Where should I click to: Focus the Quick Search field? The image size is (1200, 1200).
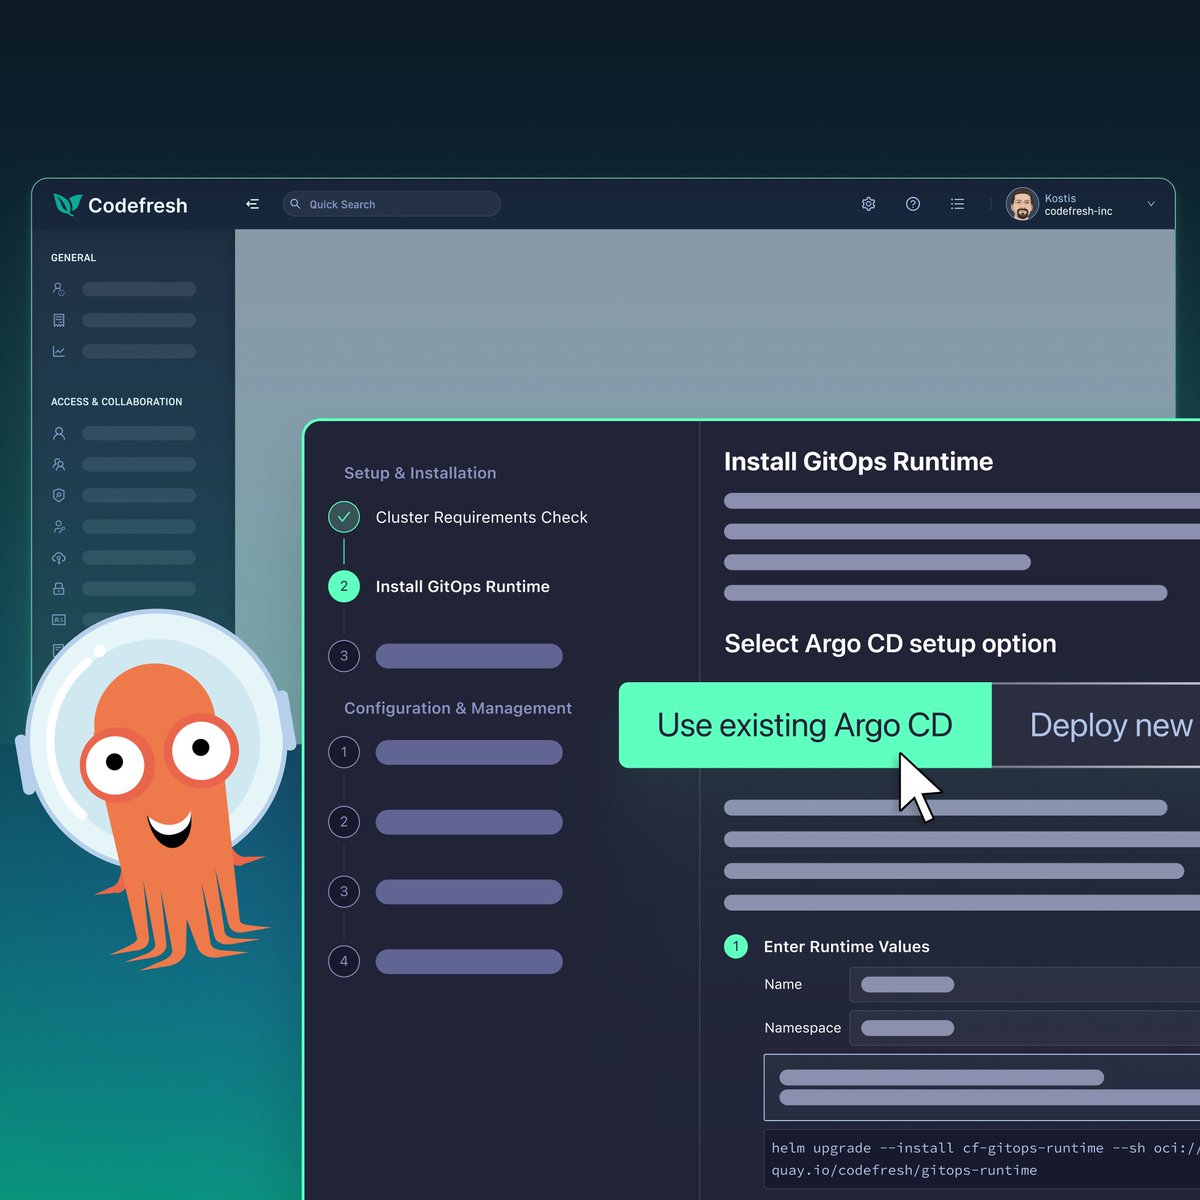click(391, 204)
